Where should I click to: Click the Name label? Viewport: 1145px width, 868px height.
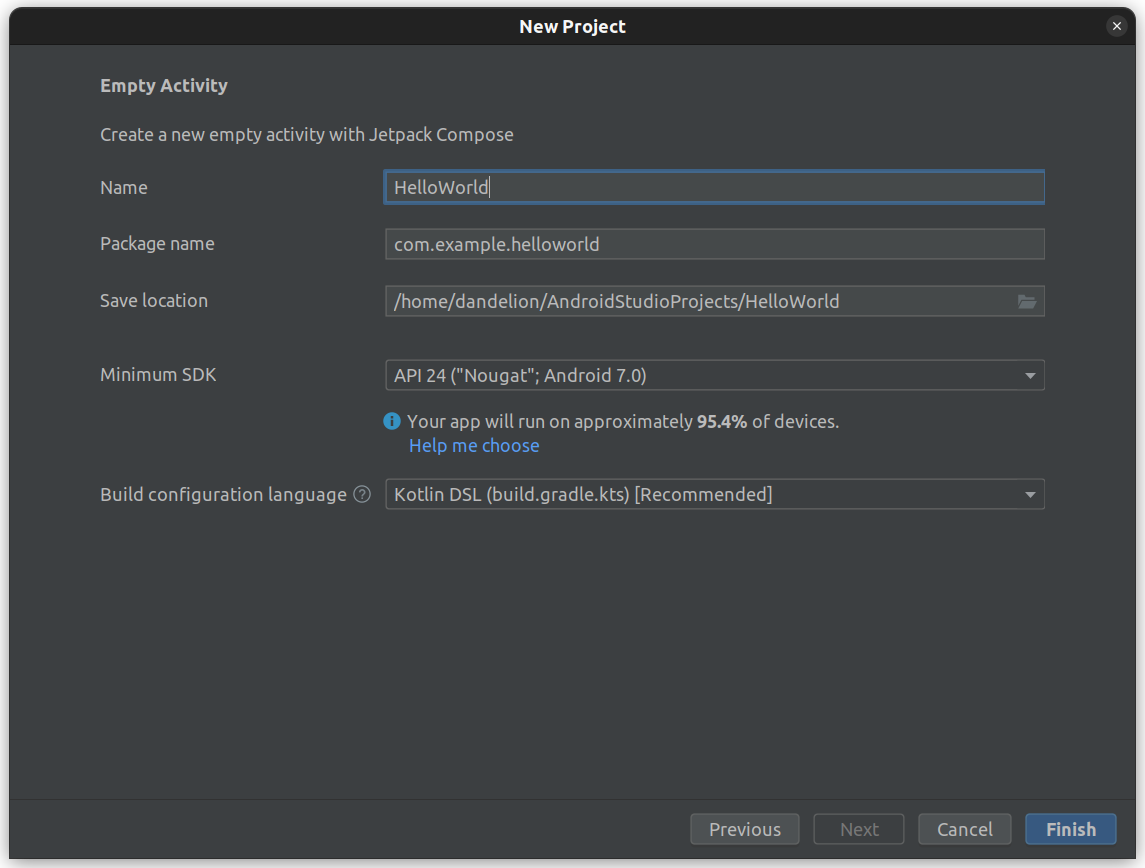pos(123,187)
